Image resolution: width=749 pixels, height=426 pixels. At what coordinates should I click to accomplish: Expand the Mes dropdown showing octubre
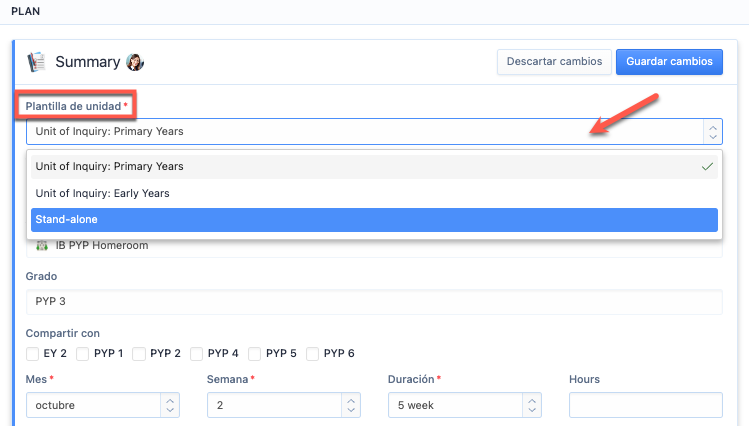(x=103, y=405)
